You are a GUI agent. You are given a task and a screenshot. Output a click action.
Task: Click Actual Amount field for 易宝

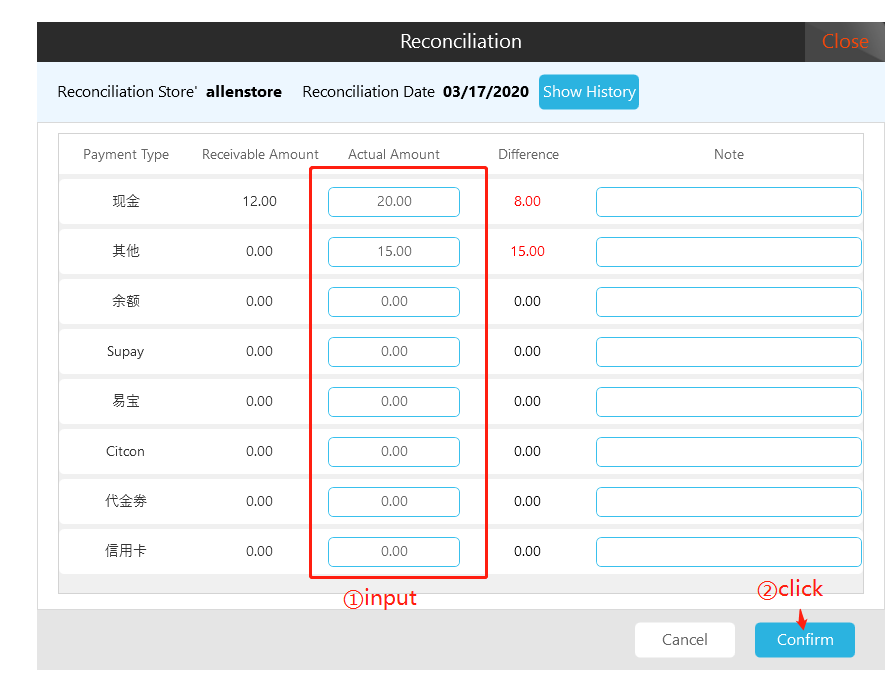click(x=394, y=402)
